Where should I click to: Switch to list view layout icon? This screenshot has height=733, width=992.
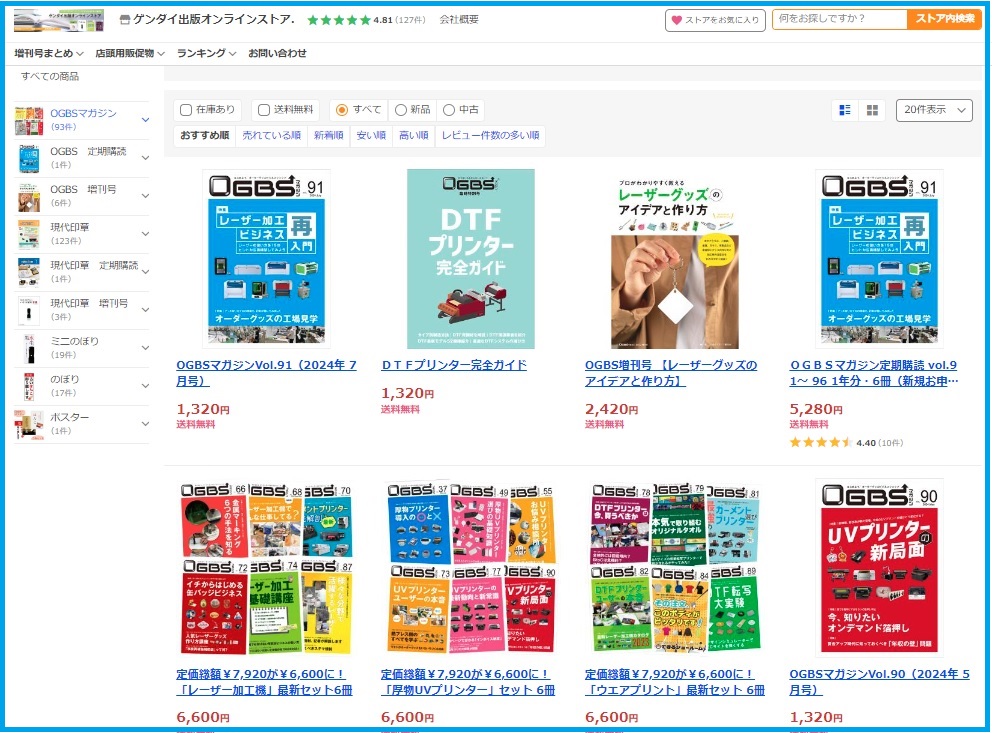pos(845,110)
